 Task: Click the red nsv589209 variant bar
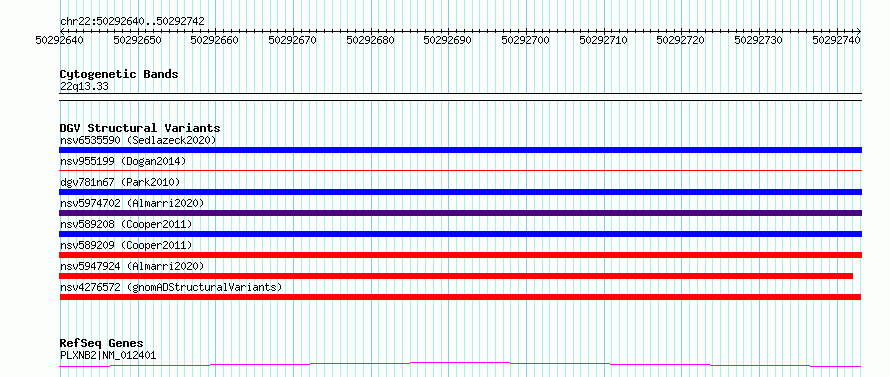point(460,255)
